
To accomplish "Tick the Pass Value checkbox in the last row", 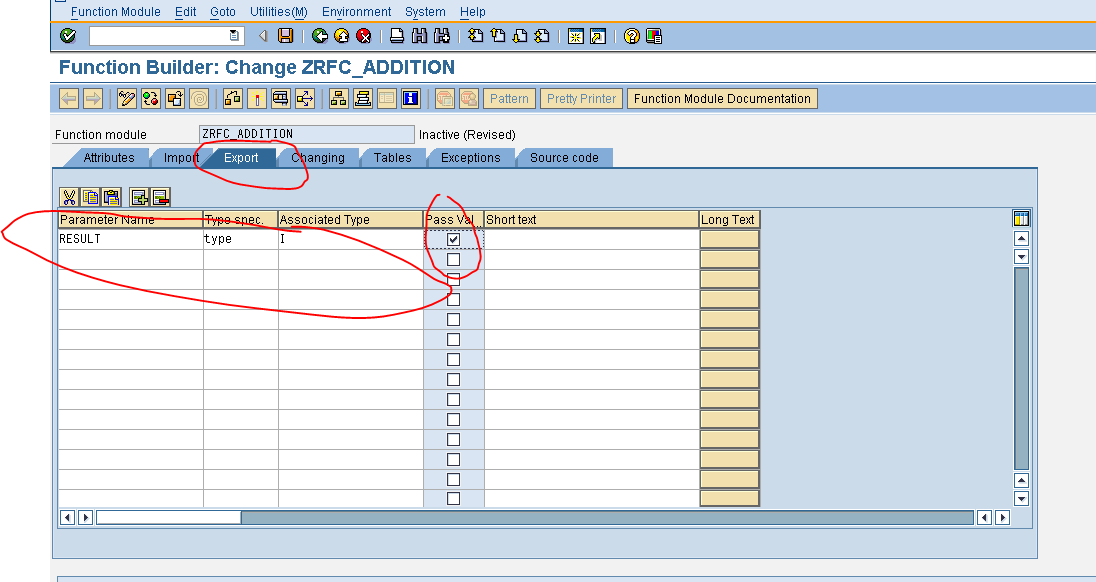I will click(x=454, y=499).
